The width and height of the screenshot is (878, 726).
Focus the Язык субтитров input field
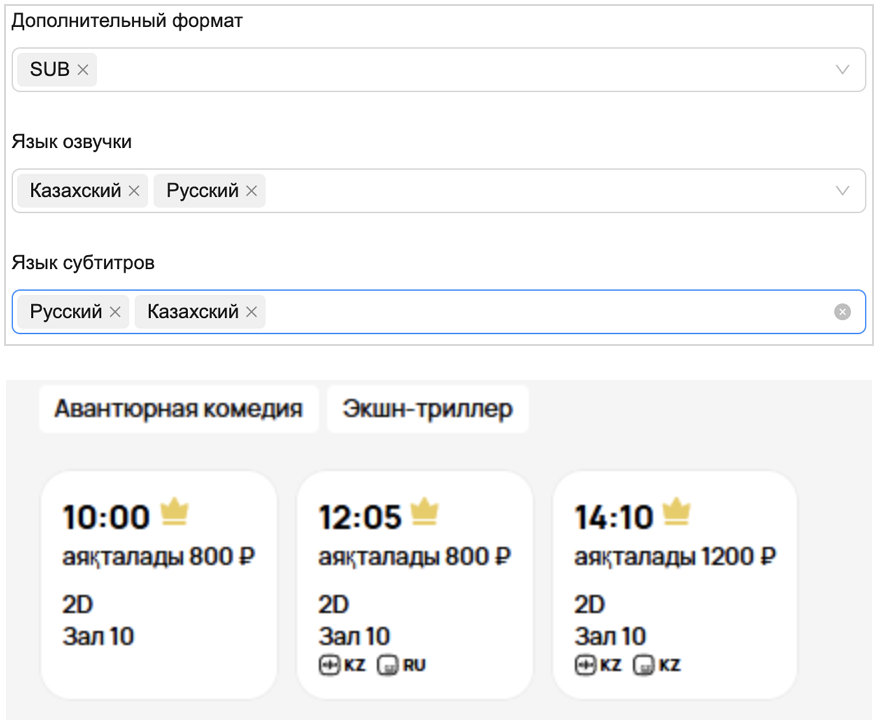[540, 312]
